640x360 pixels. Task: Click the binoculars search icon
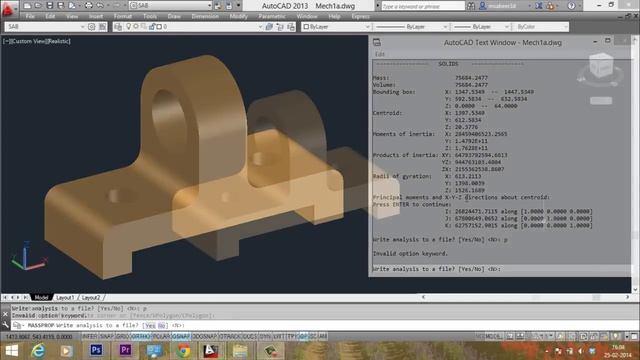click(x=471, y=6)
